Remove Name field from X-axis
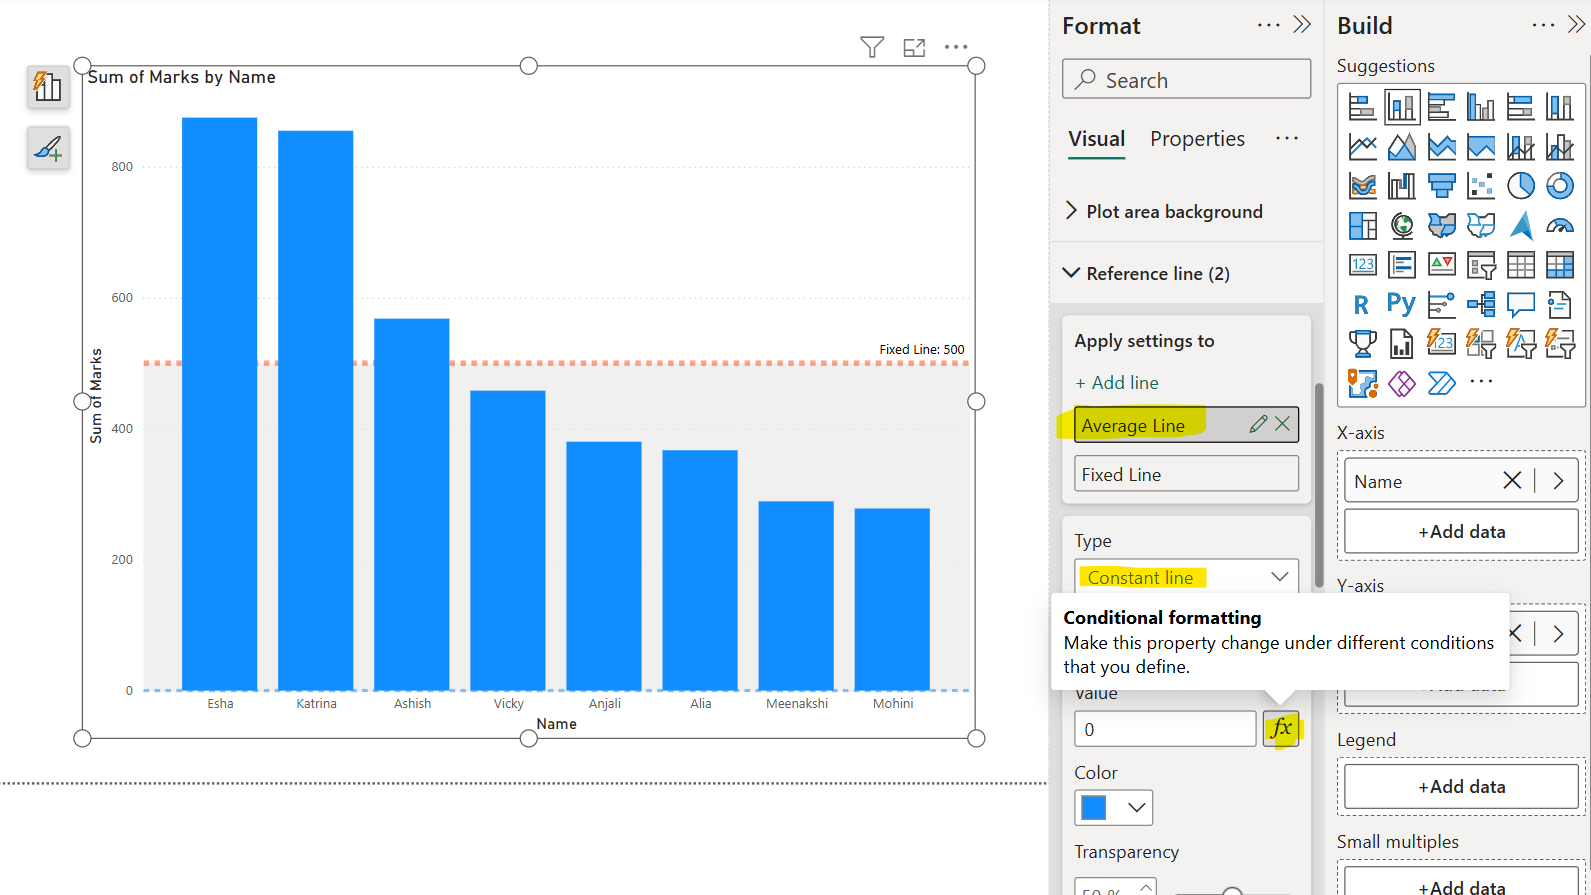Screen dimensions: 1591x895 click(x=1511, y=481)
